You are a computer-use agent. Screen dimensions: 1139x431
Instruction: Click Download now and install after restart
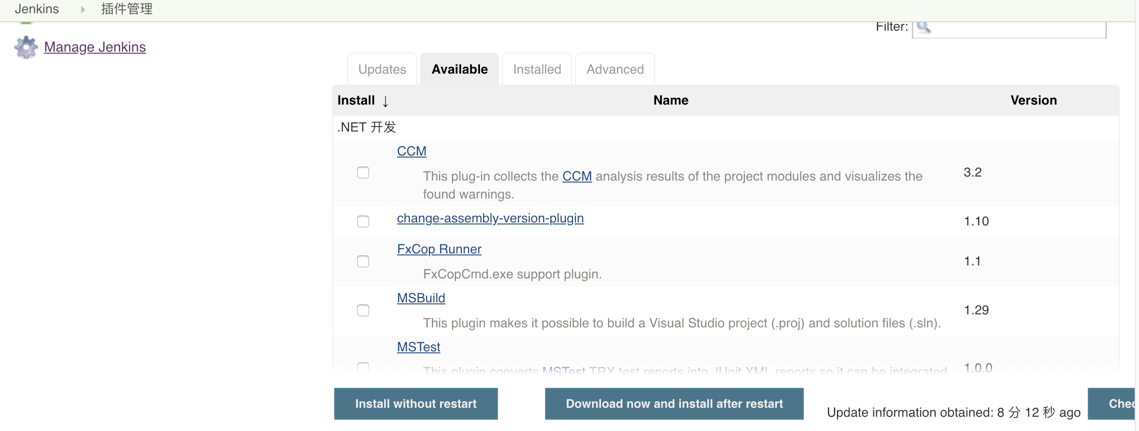674,404
